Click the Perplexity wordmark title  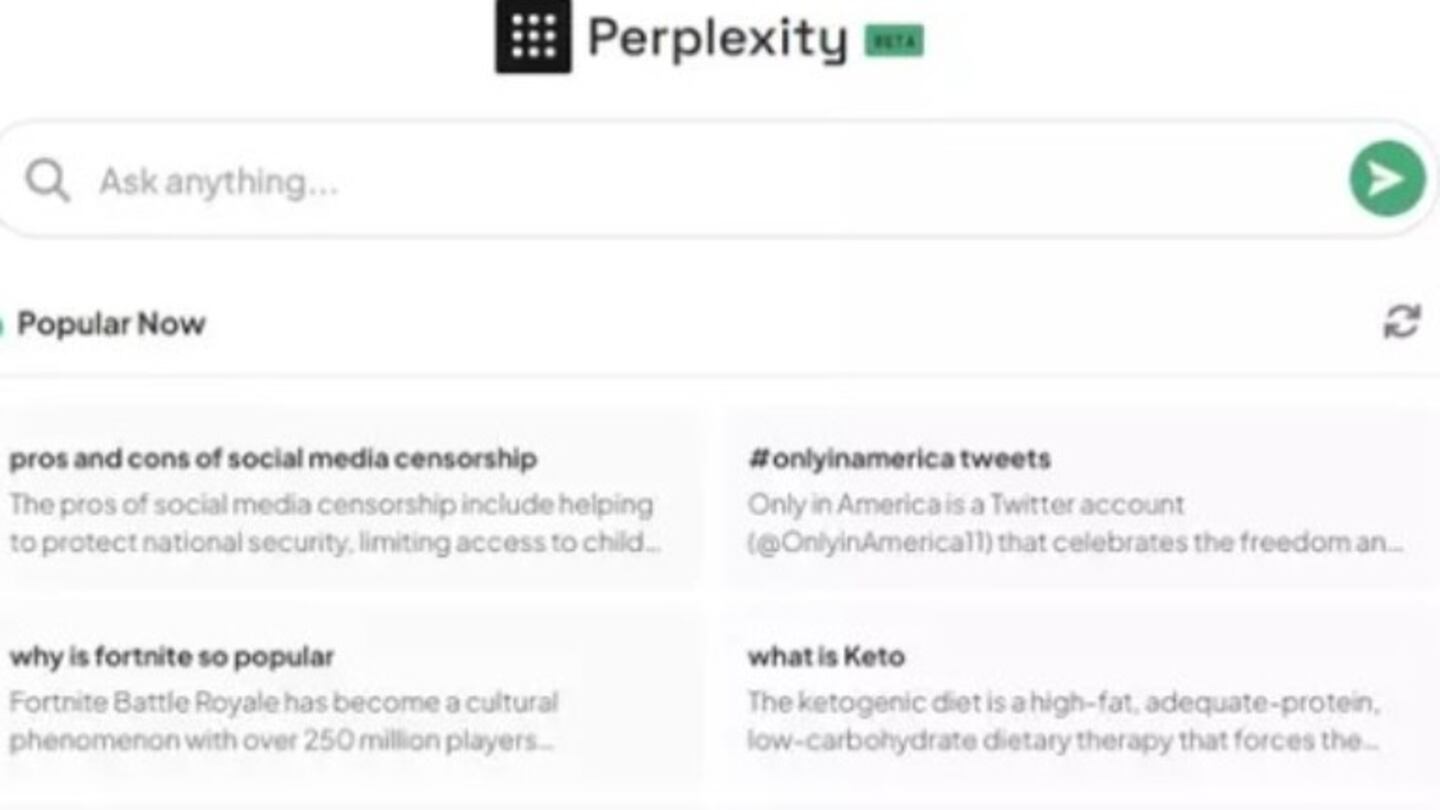pyautogui.click(x=717, y=38)
